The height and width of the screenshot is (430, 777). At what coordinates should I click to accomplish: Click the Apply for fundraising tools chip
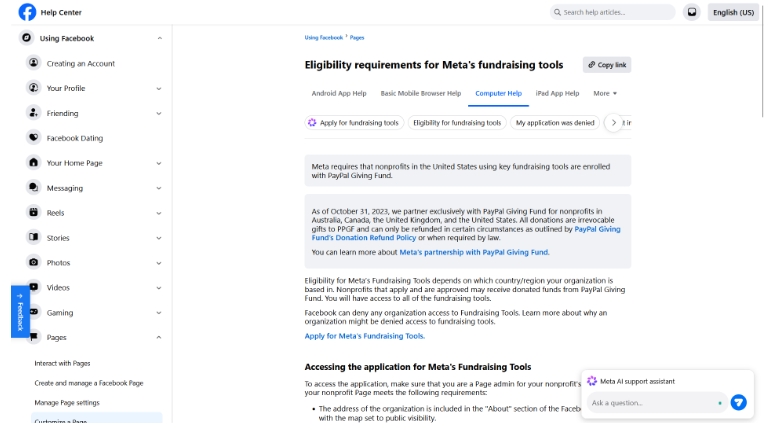click(354, 122)
